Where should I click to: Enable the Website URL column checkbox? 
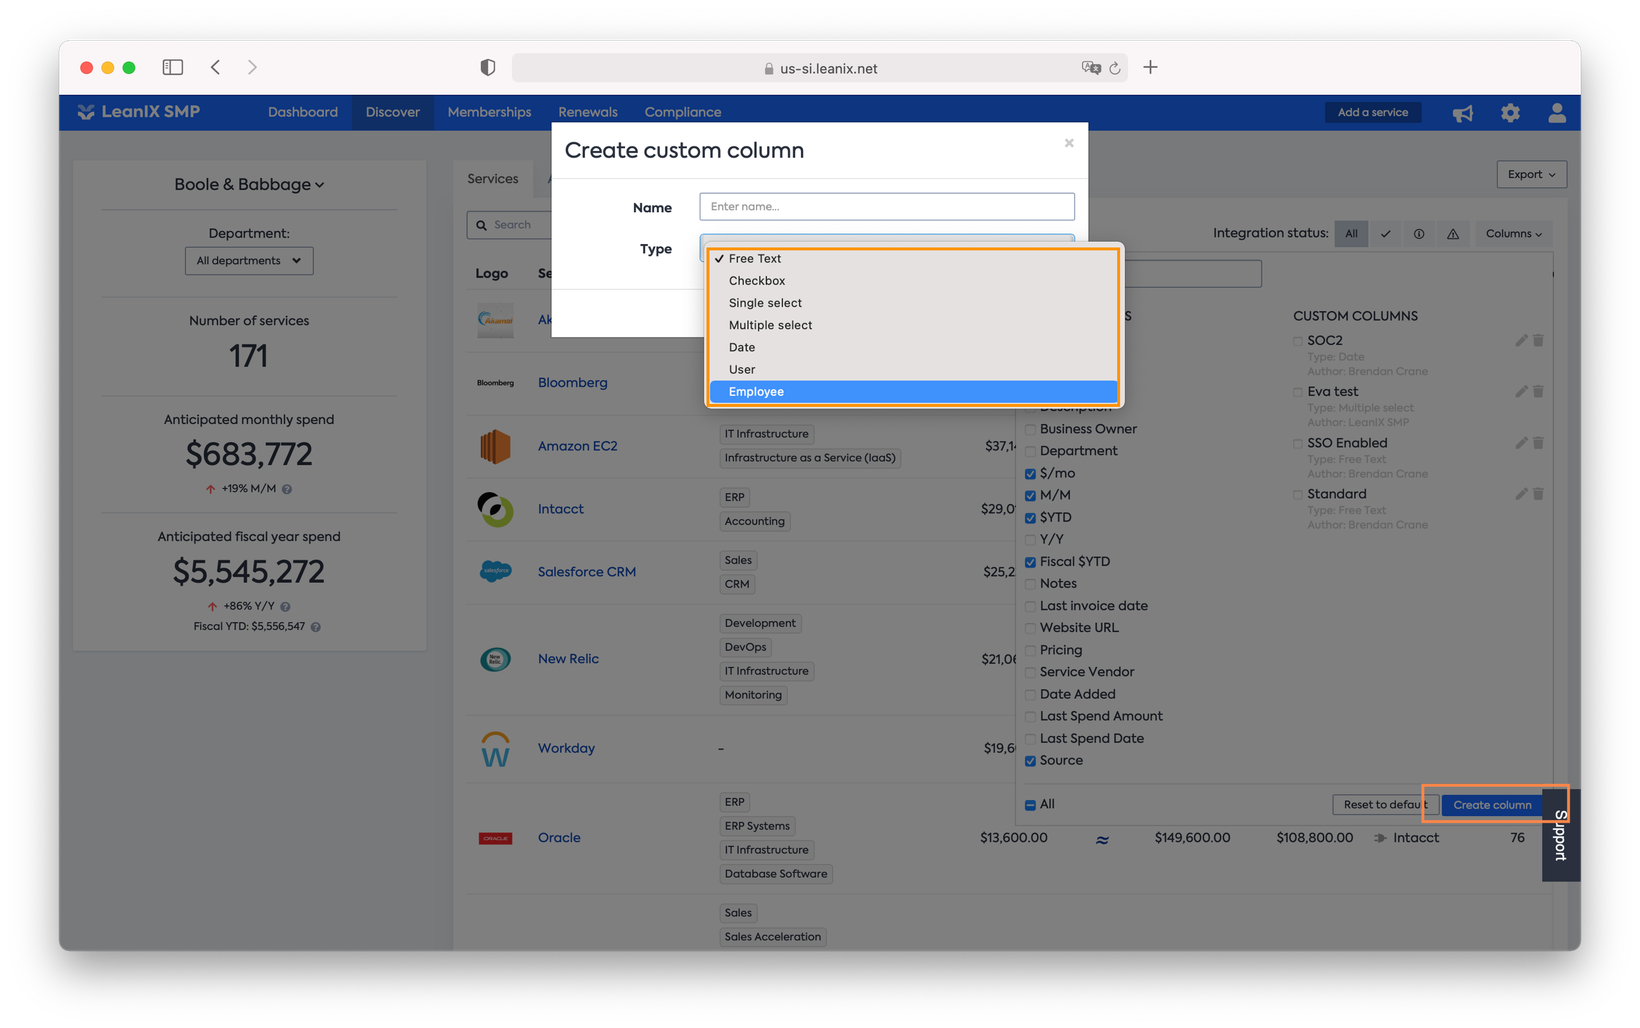[1030, 628]
